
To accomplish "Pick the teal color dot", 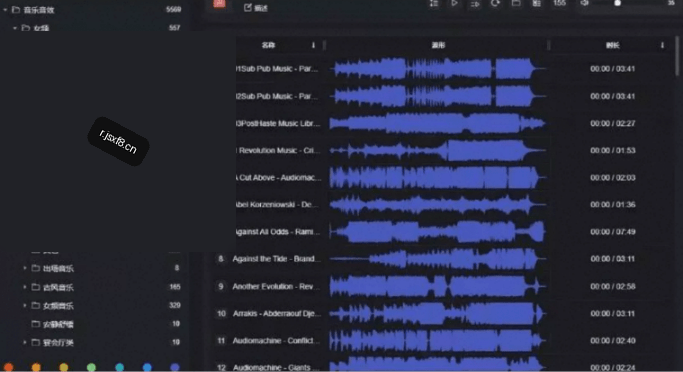I will (119, 368).
